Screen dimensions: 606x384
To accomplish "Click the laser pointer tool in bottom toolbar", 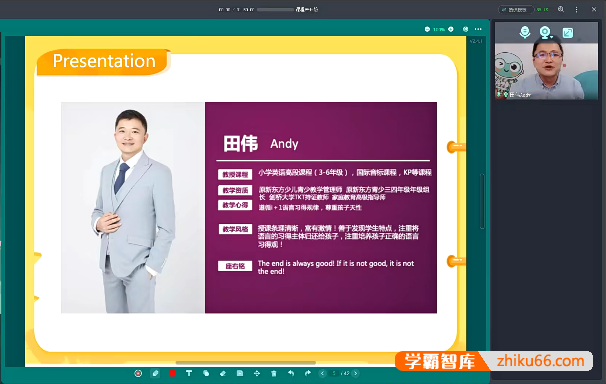I will coord(138,373).
